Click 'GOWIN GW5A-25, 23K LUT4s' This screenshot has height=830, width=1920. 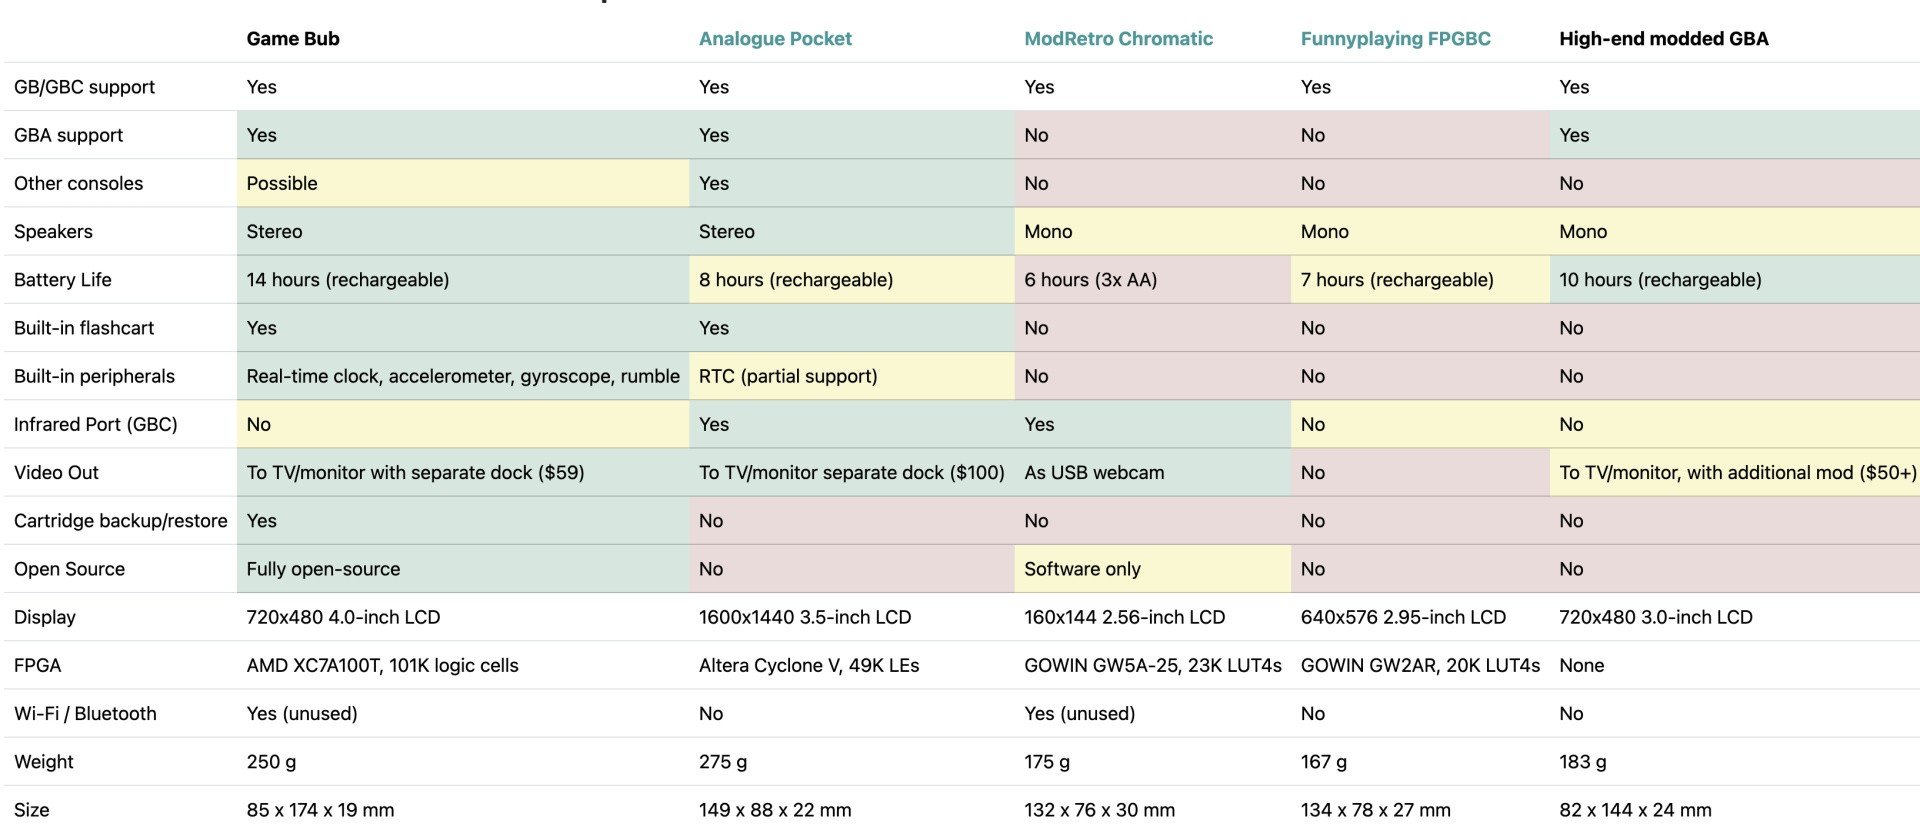[1152, 665]
